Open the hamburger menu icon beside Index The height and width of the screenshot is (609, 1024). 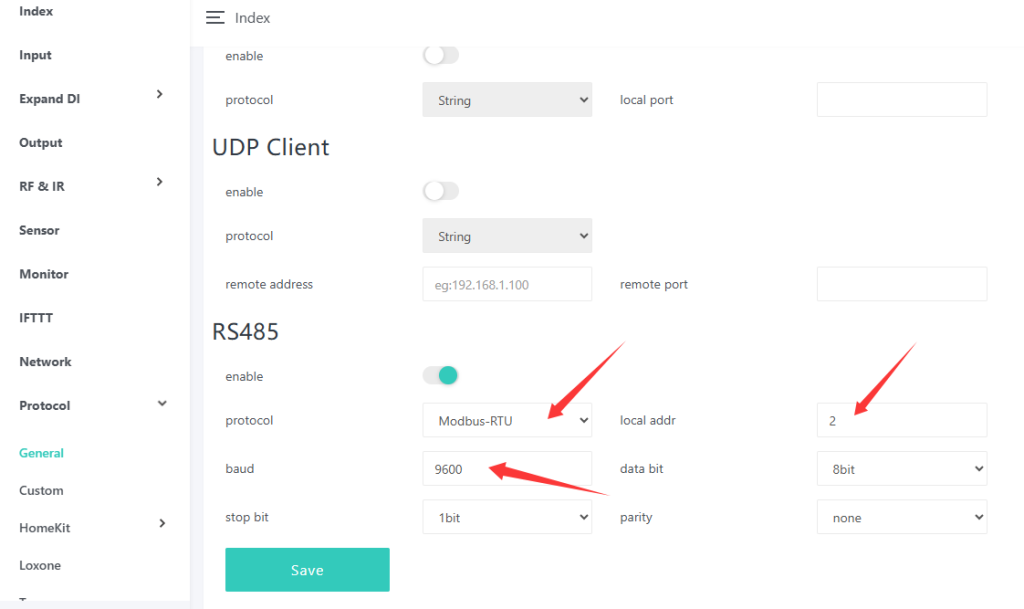tap(215, 18)
